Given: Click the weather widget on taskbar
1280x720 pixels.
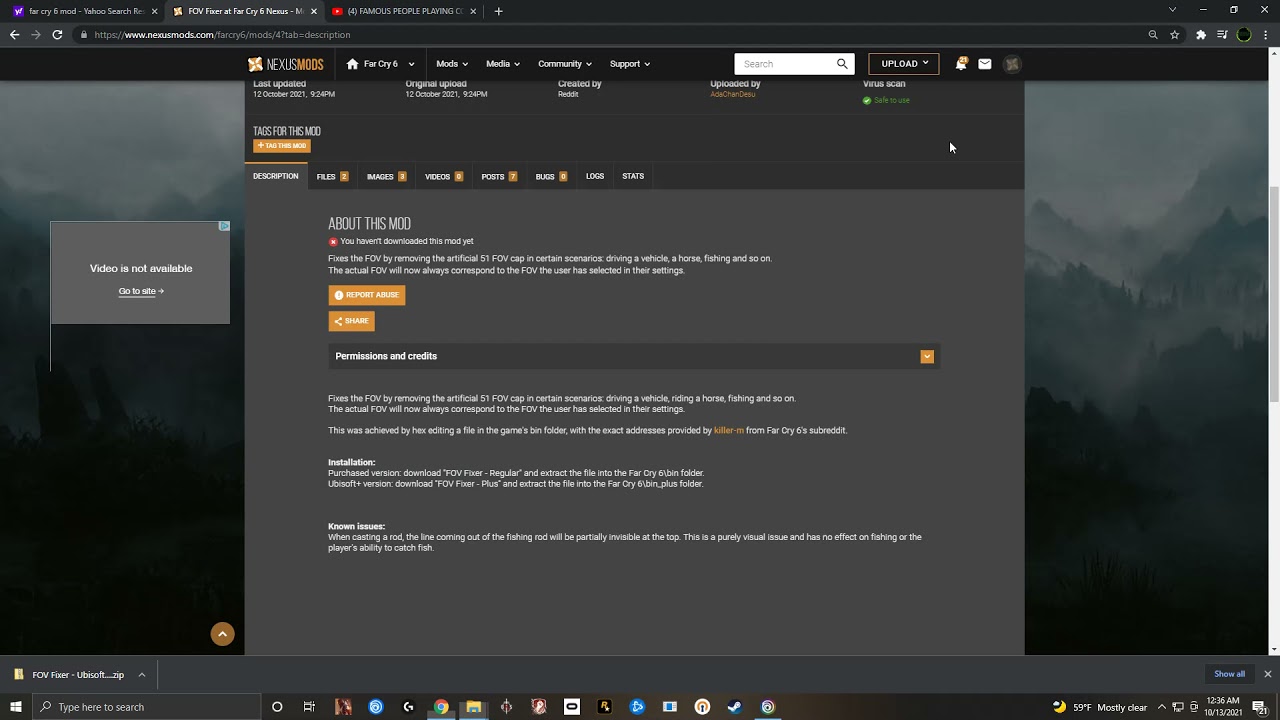Looking at the screenshot, I should [x=1100, y=707].
